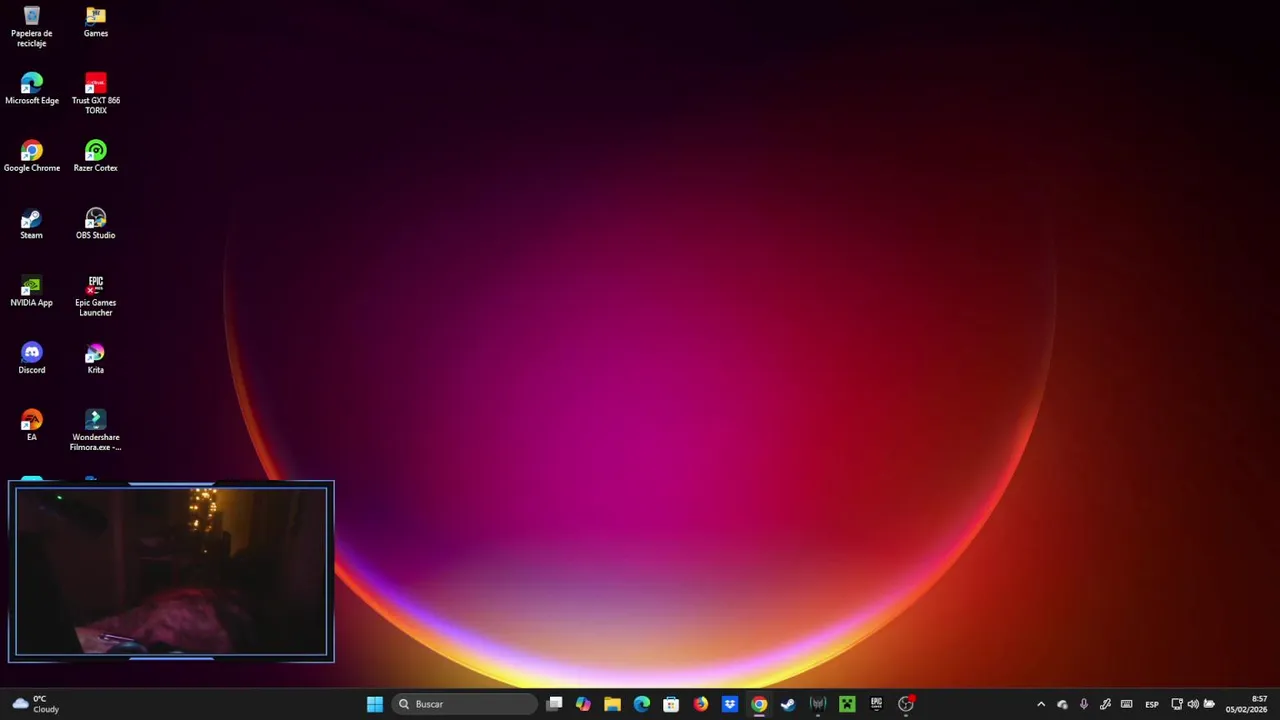Open Microsoft Edge from the taskbar

(642, 704)
